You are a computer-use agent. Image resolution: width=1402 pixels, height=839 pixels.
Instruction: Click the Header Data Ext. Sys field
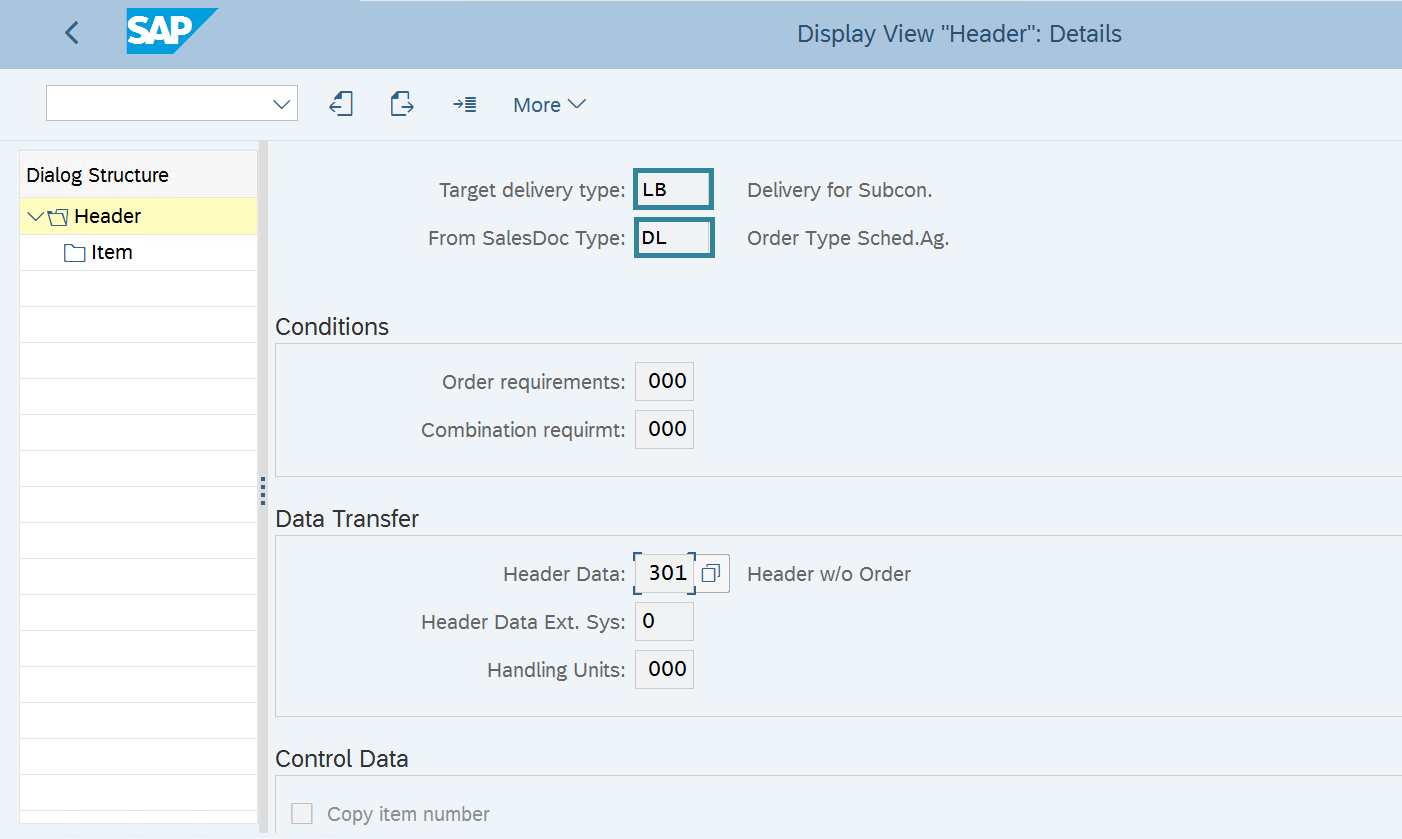pos(664,622)
